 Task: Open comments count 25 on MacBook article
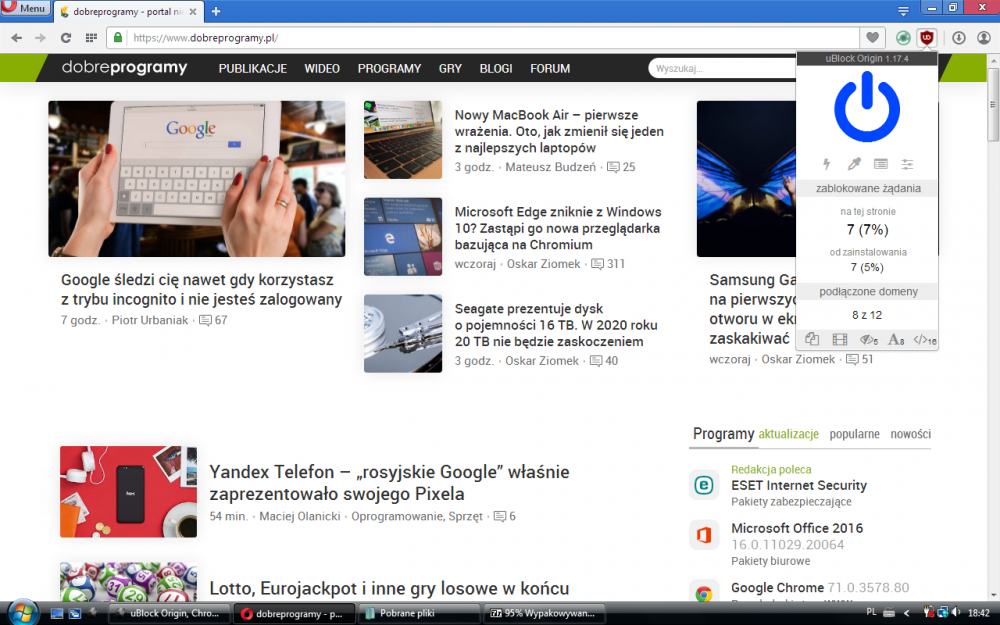coord(621,167)
